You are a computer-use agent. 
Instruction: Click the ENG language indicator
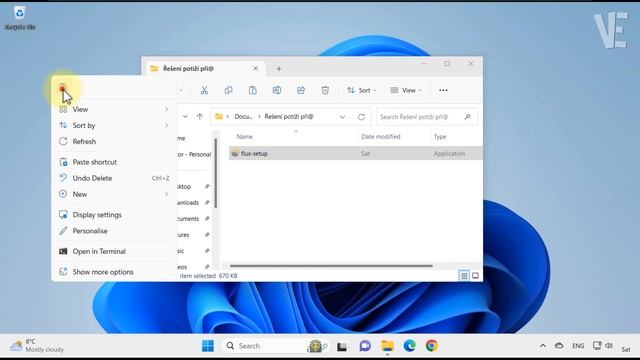coord(578,346)
